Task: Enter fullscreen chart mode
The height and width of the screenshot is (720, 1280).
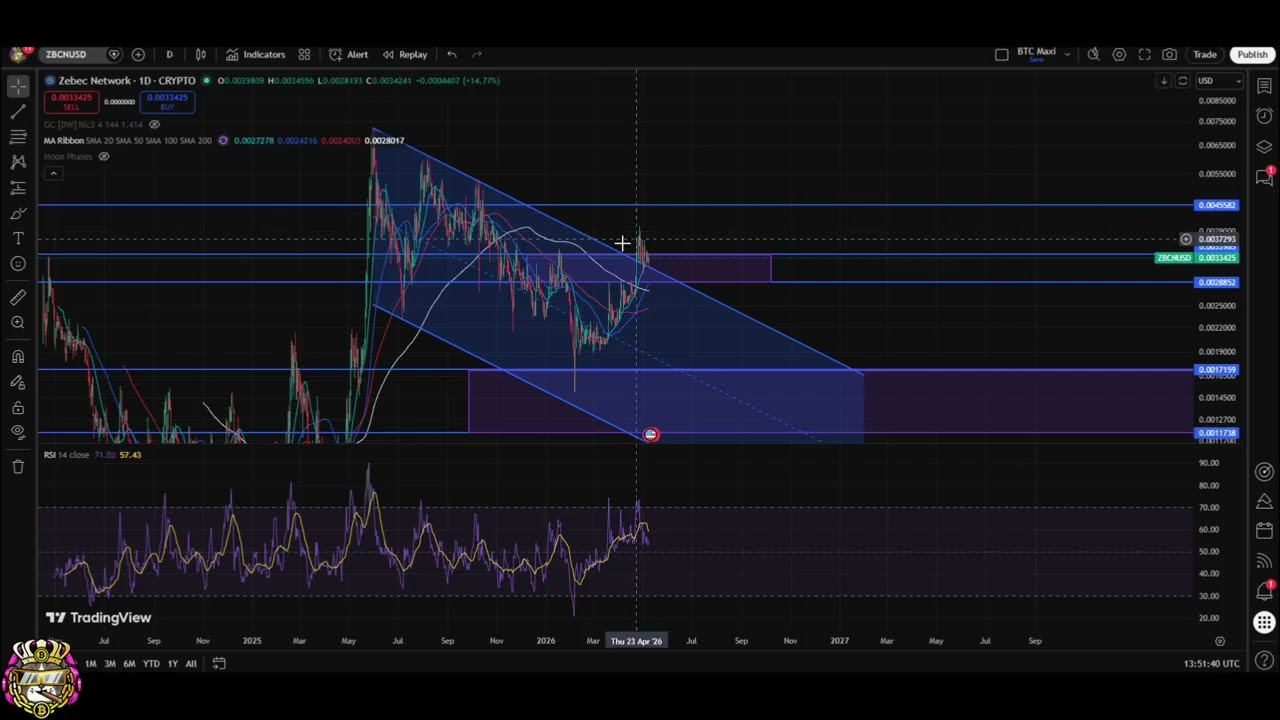Action: coord(1144,55)
